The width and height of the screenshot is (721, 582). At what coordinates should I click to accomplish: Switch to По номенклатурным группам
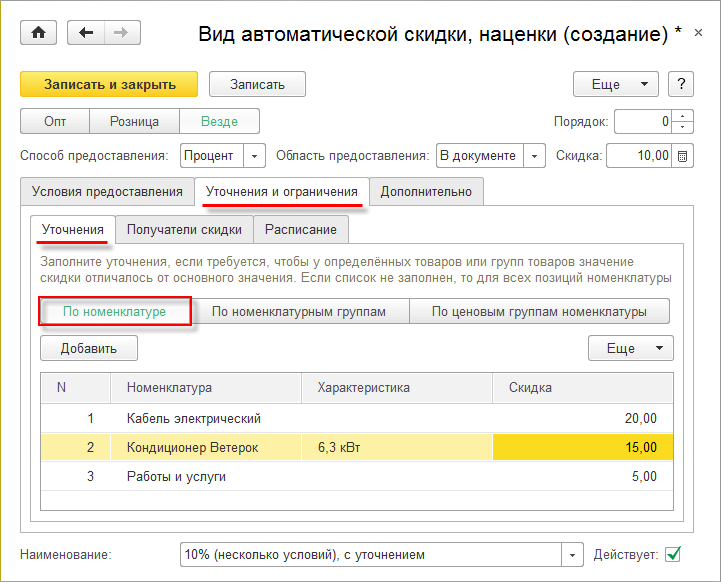299,312
